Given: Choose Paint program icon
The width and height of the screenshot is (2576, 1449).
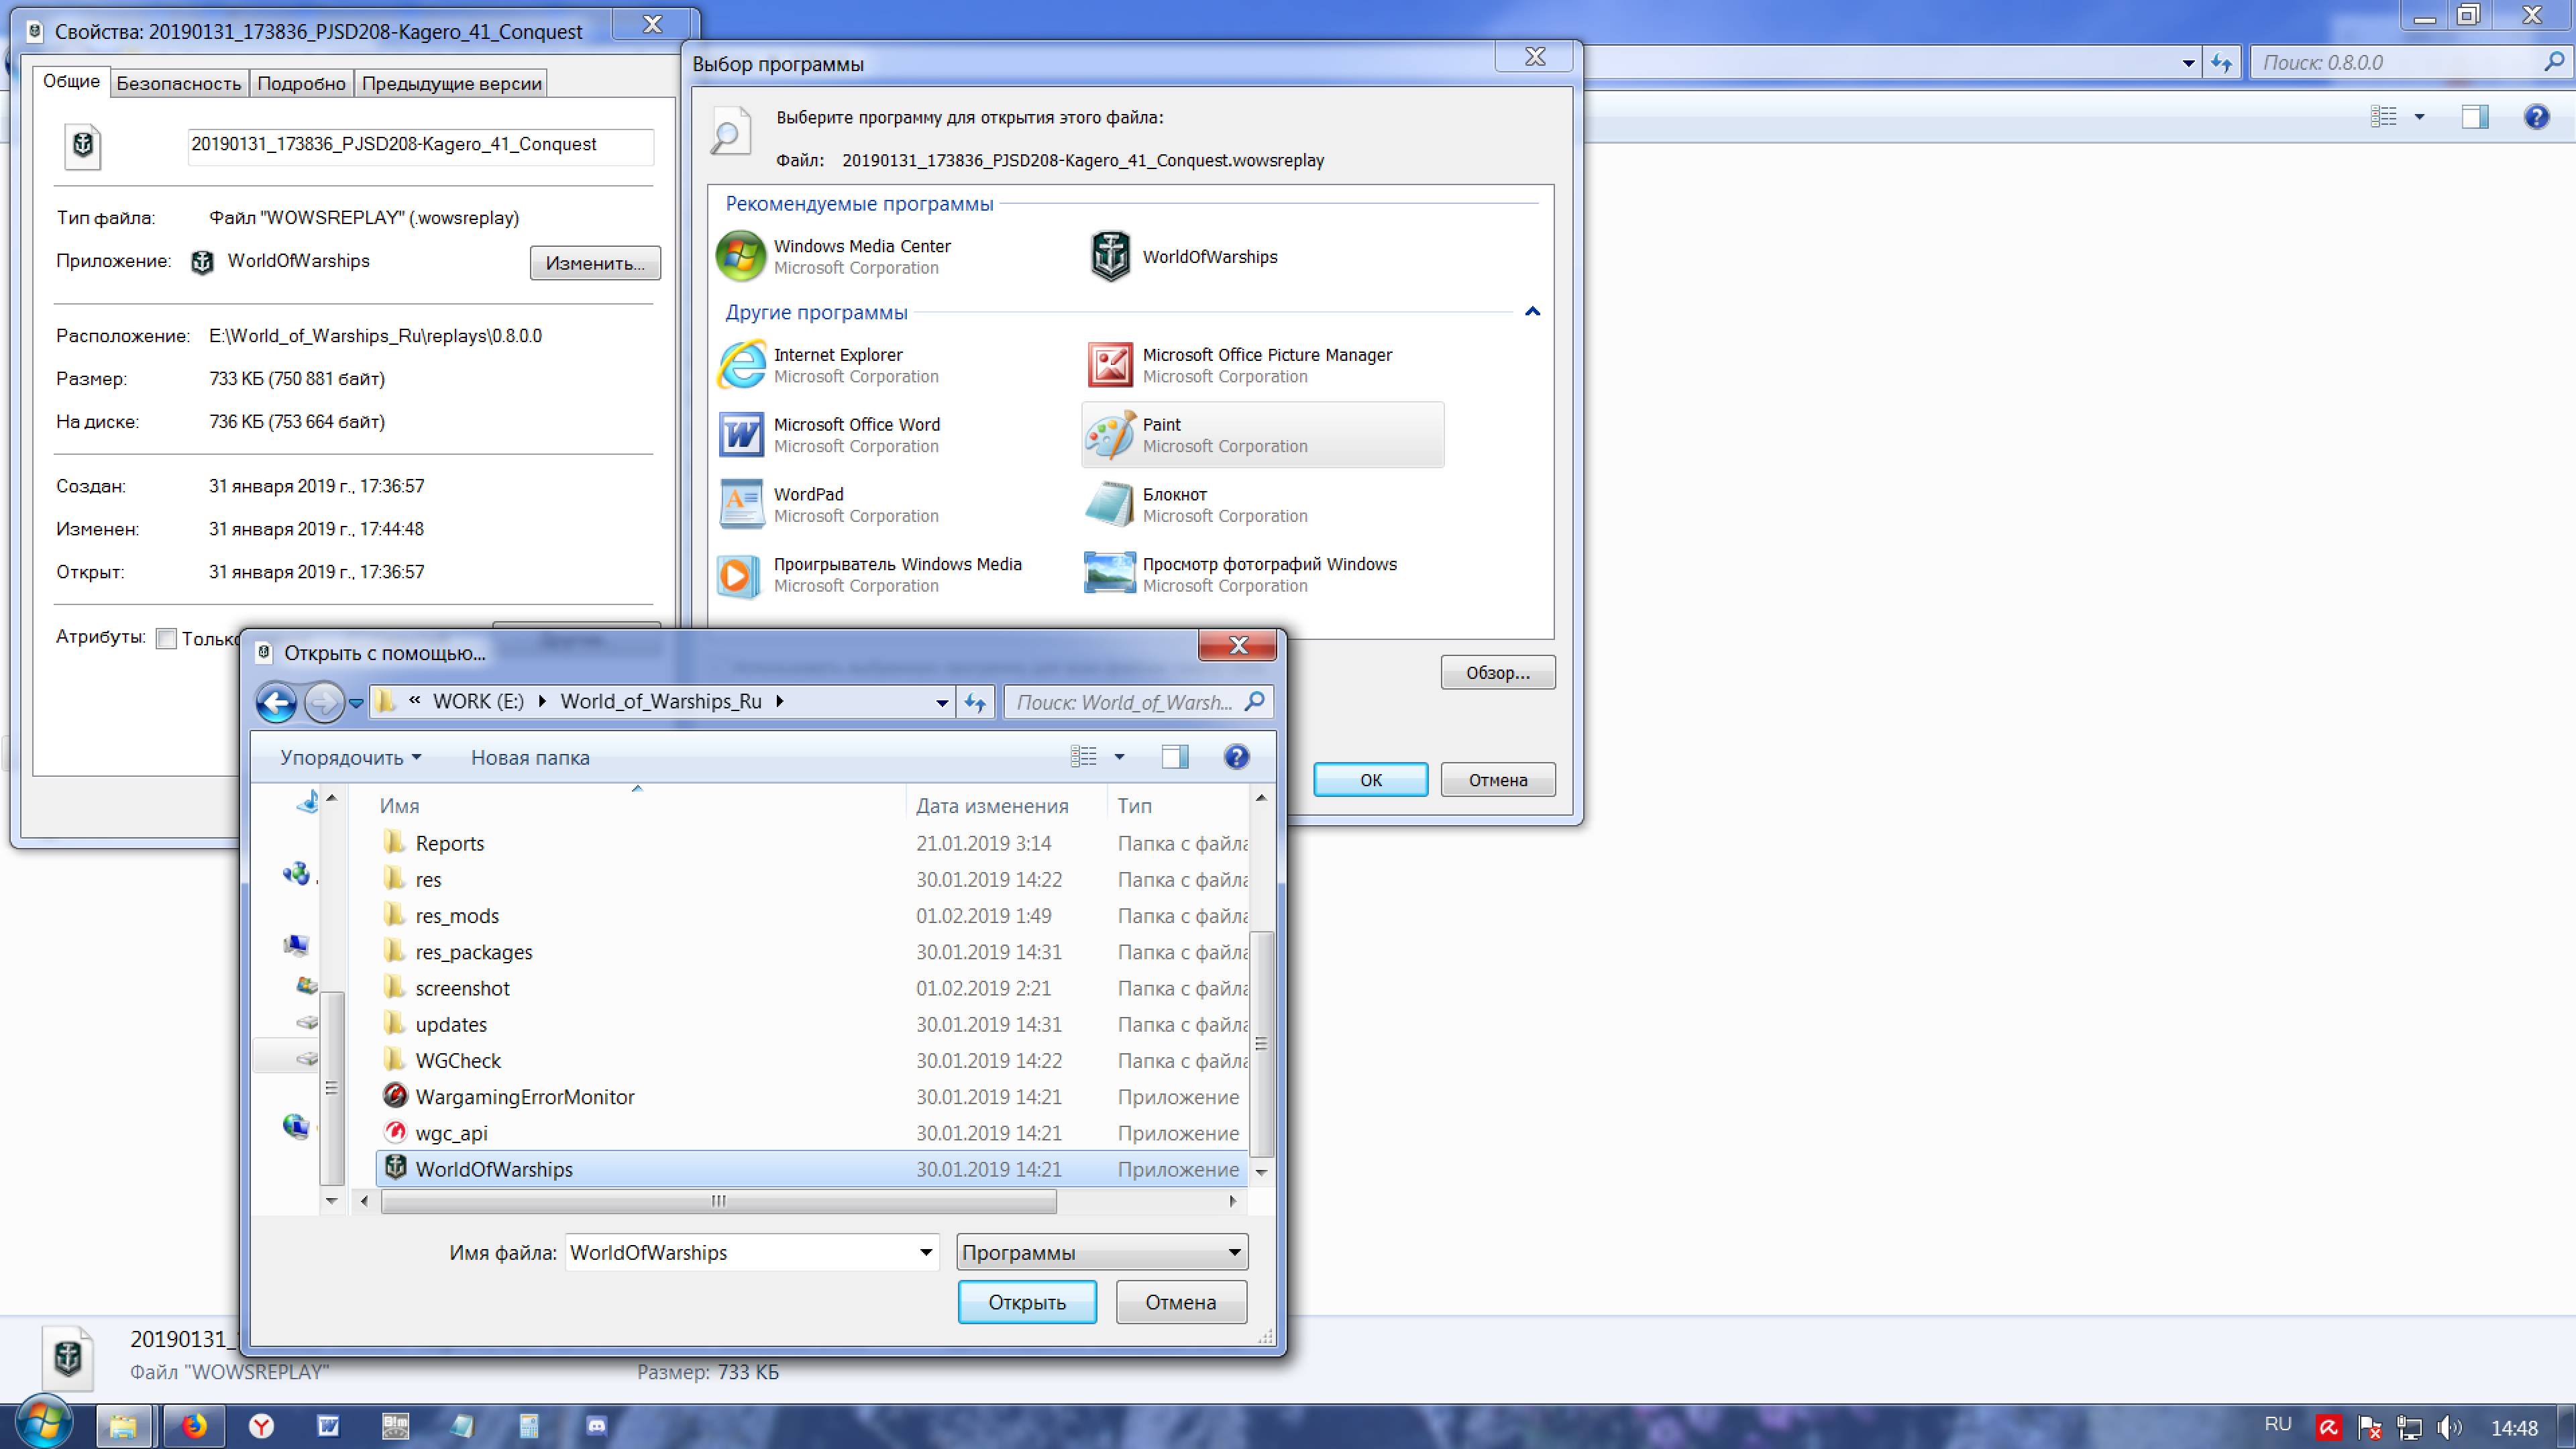Looking at the screenshot, I should [1110, 435].
